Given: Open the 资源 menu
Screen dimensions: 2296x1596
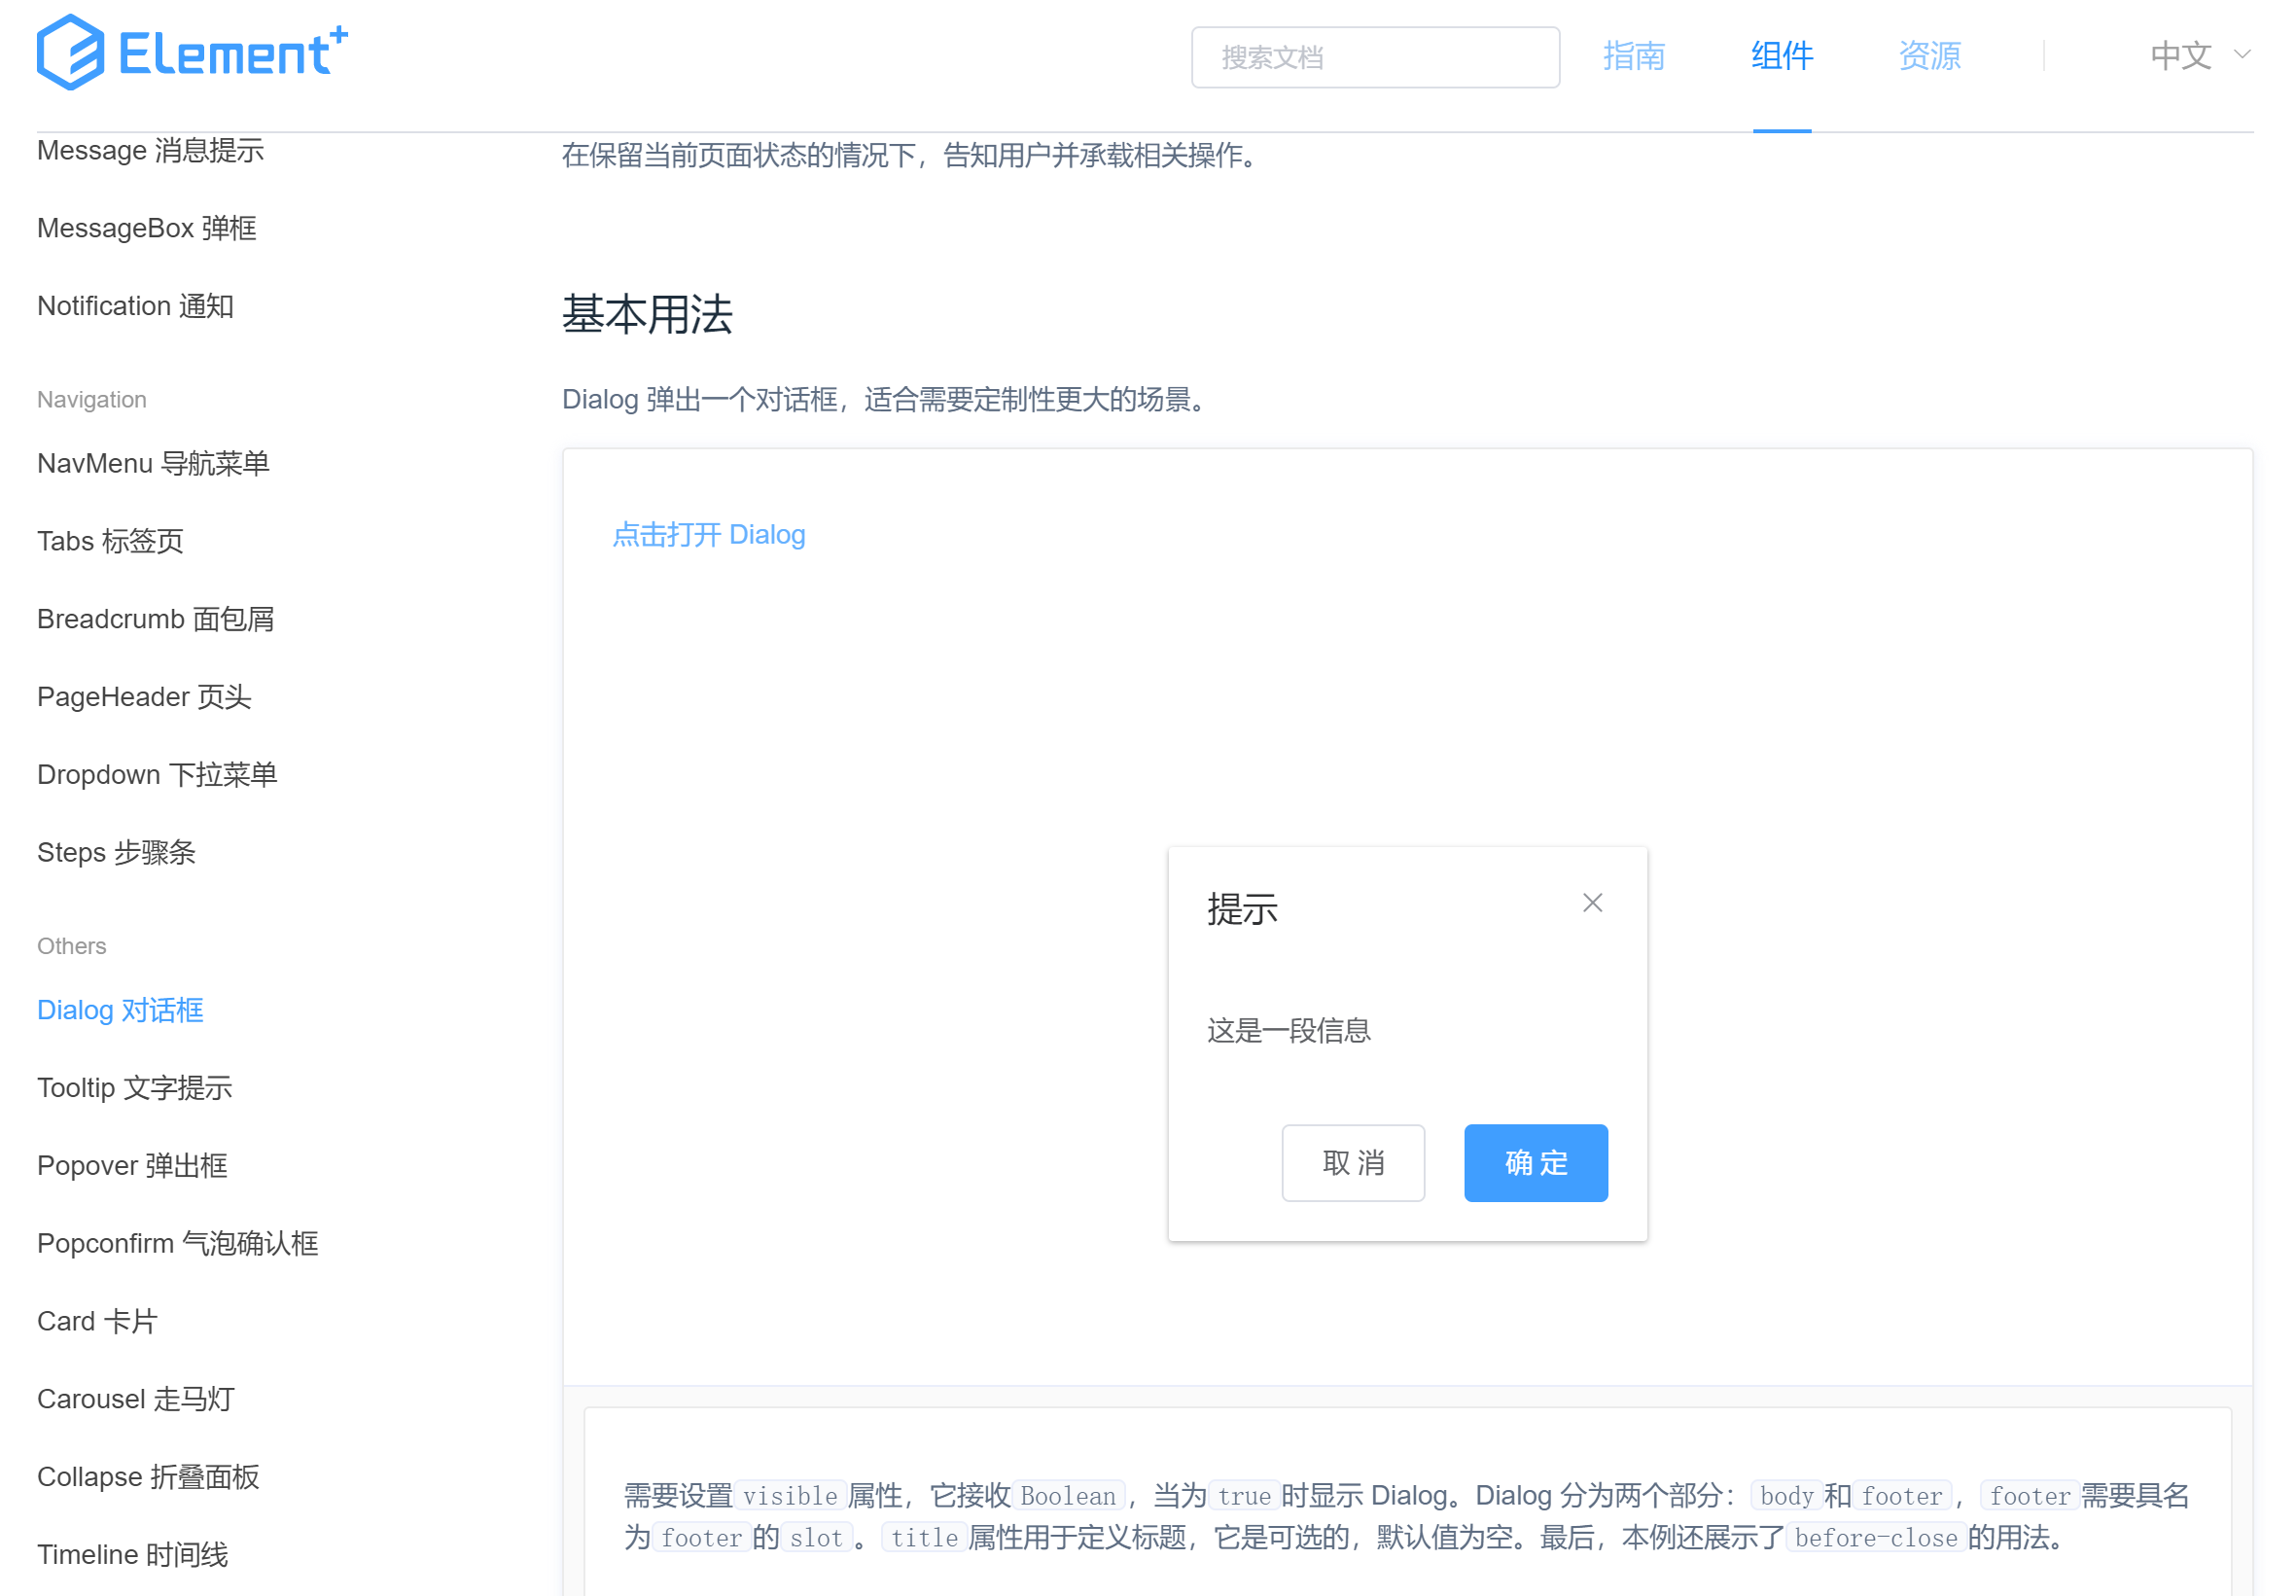Looking at the screenshot, I should 1929,55.
